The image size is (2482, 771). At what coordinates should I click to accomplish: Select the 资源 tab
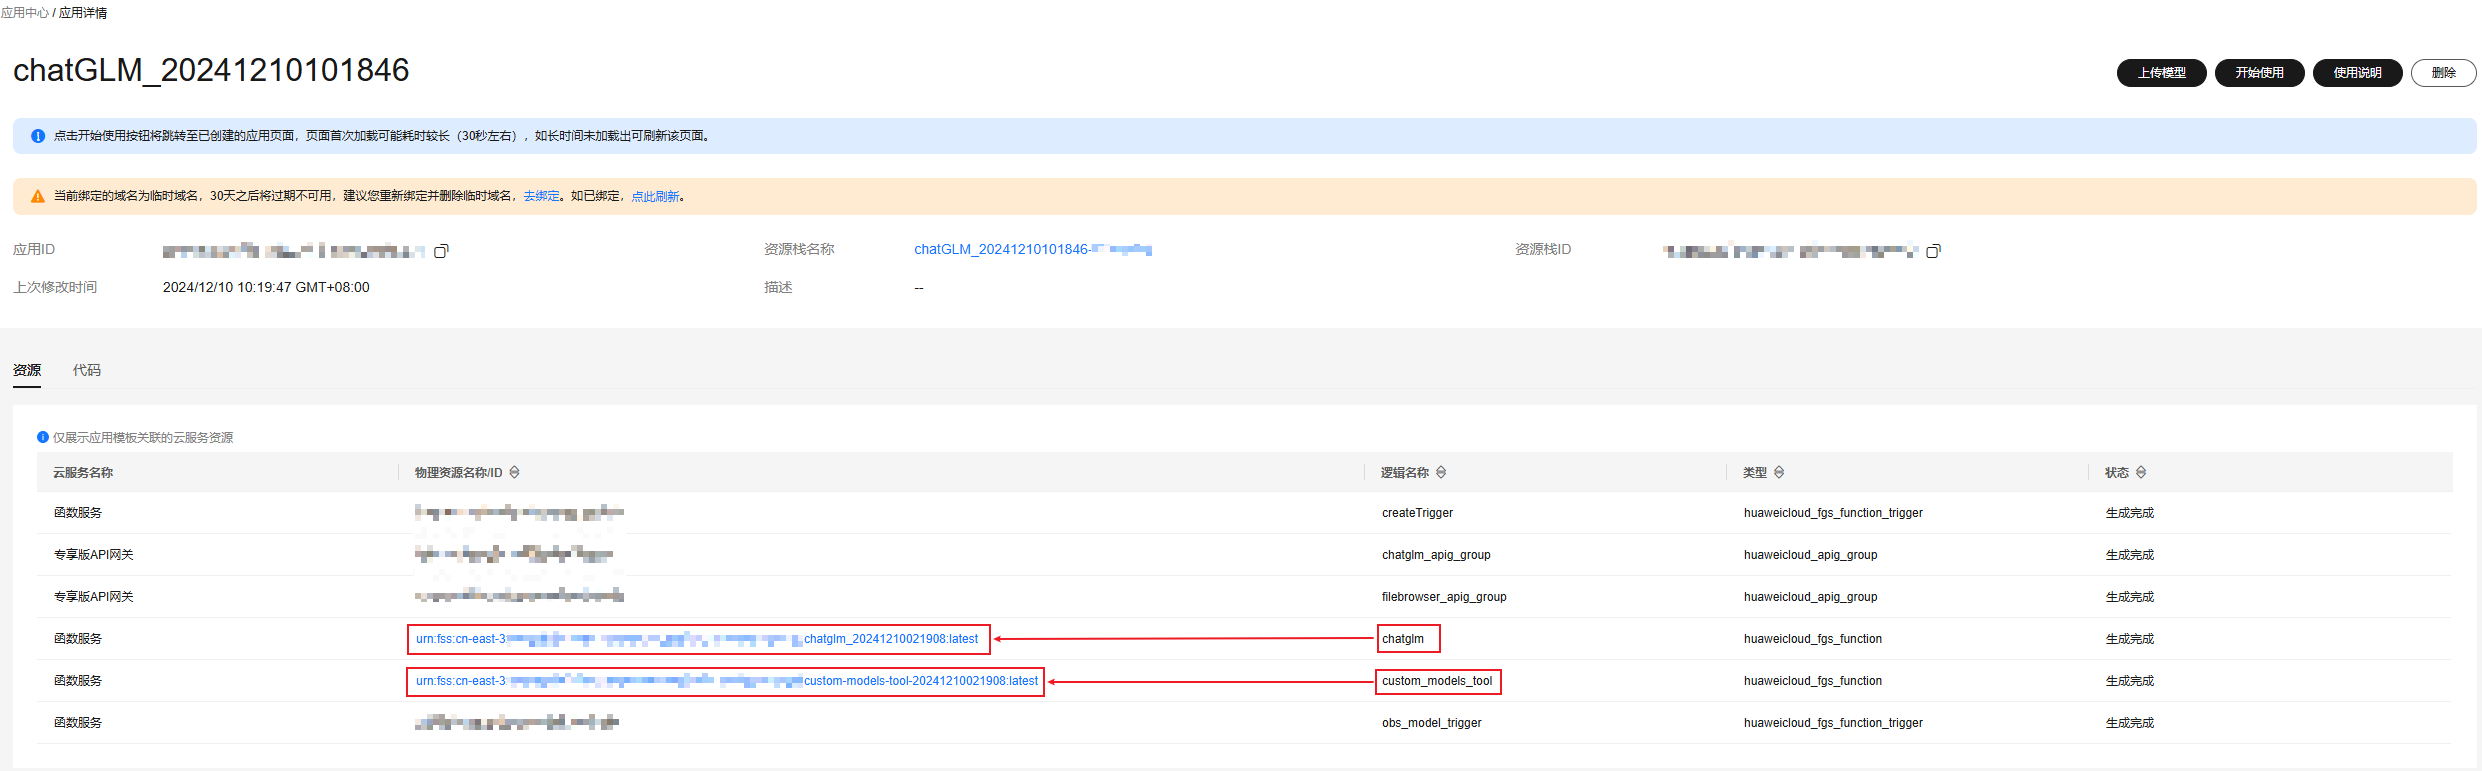(27, 370)
